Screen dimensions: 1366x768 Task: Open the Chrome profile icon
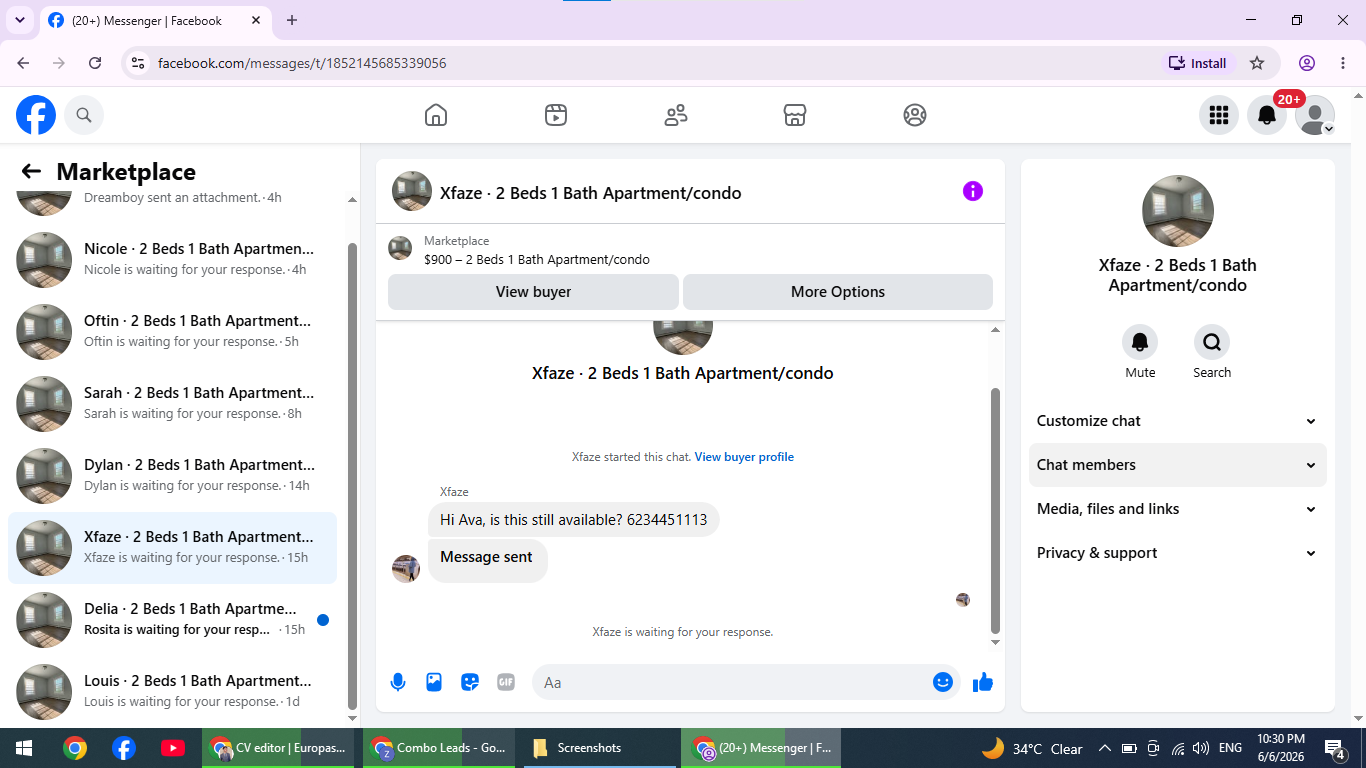coord(1307,63)
